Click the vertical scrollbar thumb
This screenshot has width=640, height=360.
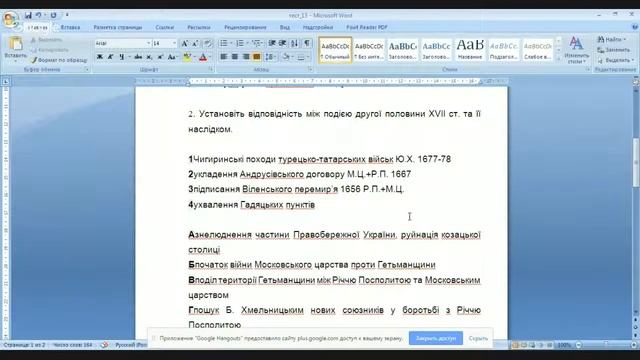click(636, 162)
